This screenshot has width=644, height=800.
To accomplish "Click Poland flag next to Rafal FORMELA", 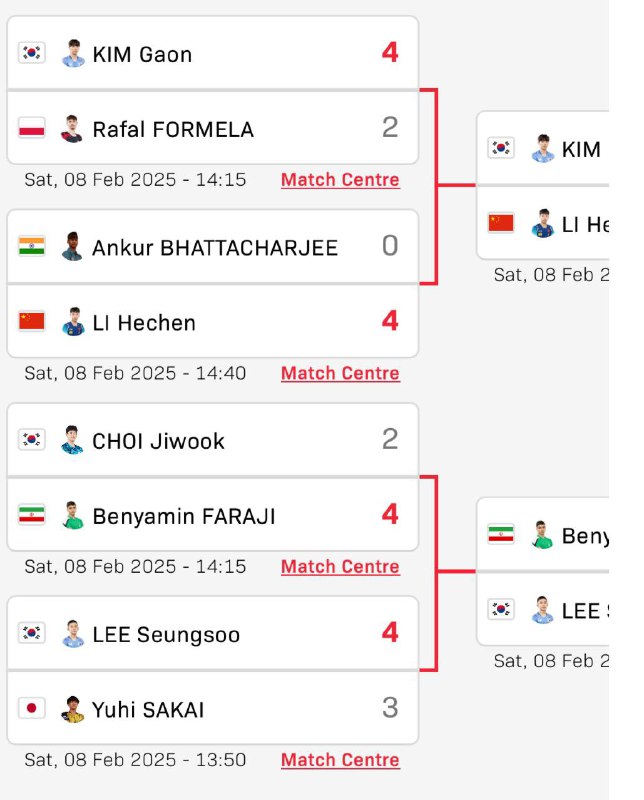I will 32,128.
